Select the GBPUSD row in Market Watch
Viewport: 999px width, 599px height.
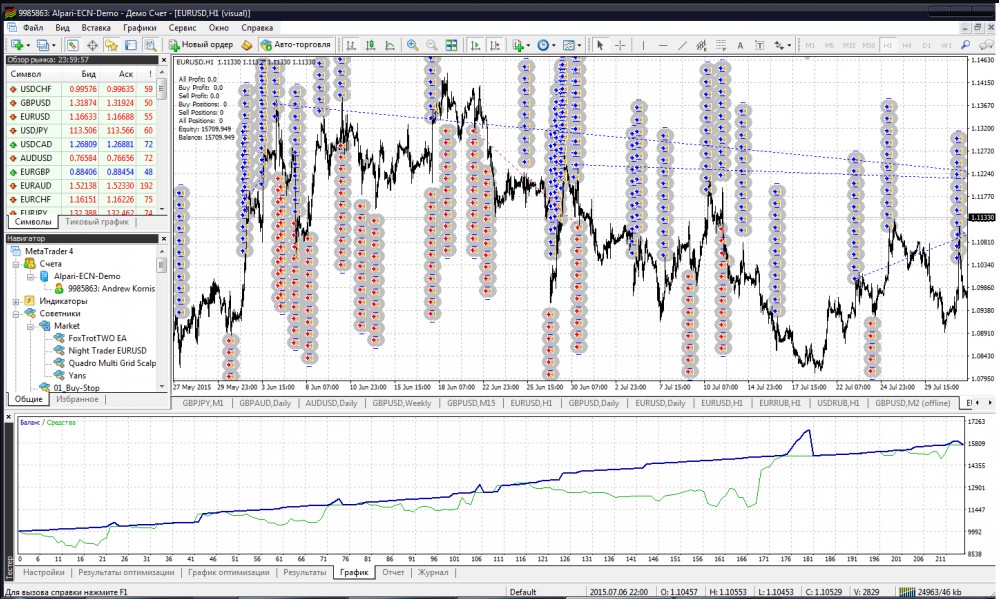(36, 103)
